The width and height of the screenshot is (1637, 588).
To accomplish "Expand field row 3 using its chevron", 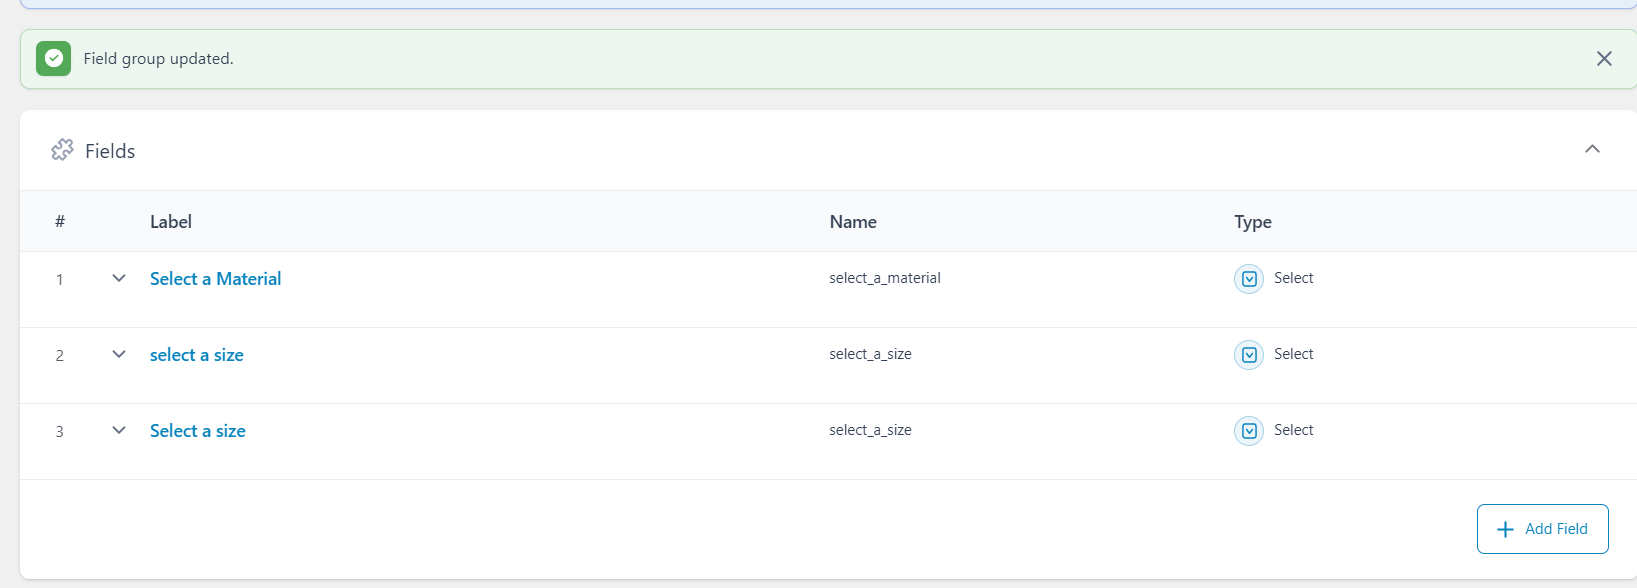I will (x=119, y=430).
